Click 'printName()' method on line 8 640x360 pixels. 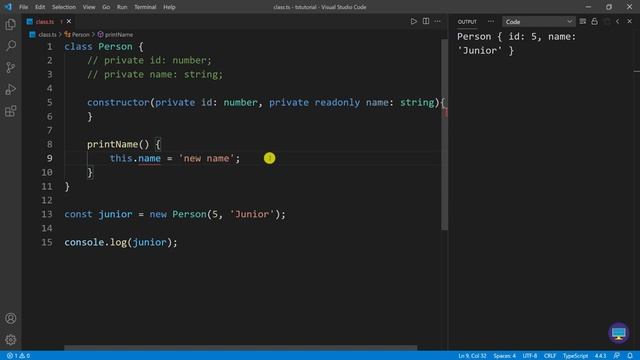click(x=118, y=144)
